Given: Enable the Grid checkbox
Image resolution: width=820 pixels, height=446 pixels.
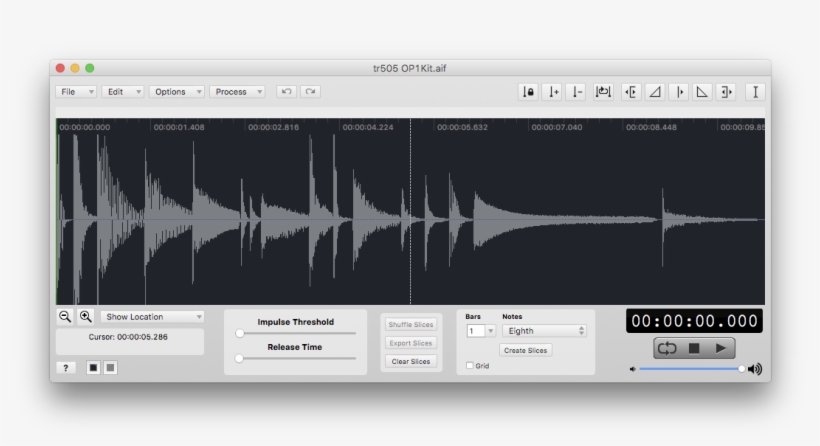Looking at the screenshot, I should coord(471,366).
